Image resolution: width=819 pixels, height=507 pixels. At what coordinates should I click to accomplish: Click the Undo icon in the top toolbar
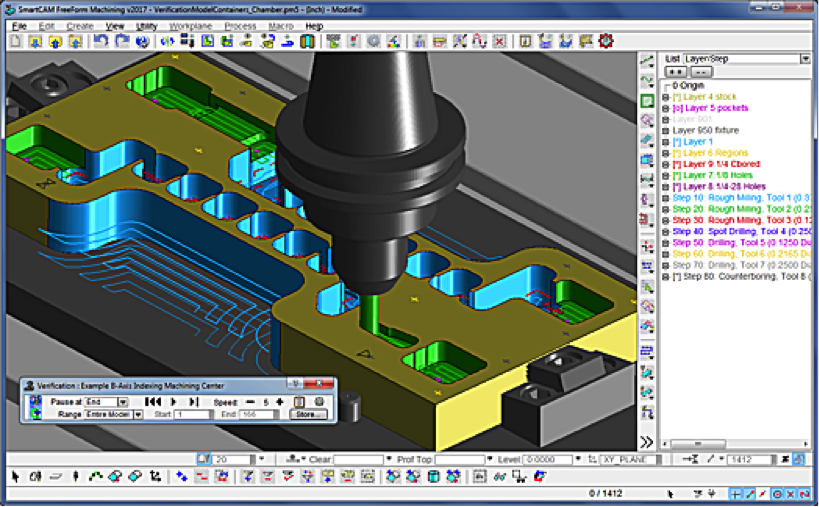pos(101,42)
